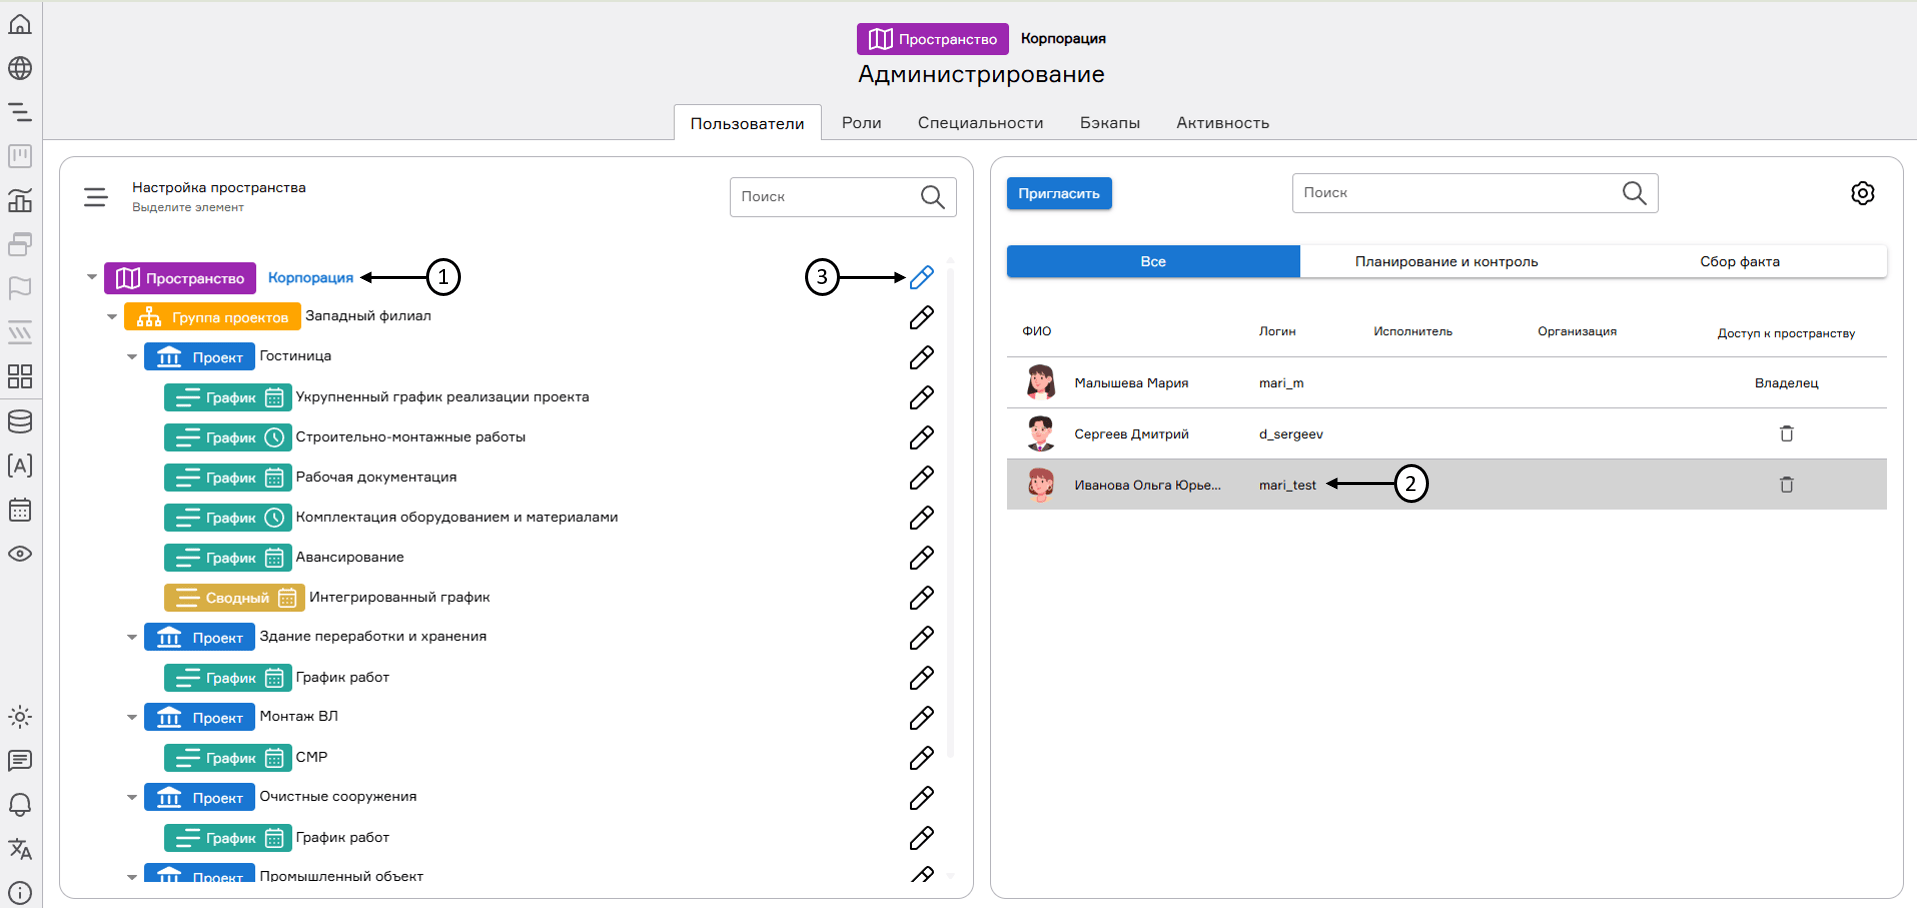
Task: Click the language translate icon
Action: point(20,849)
